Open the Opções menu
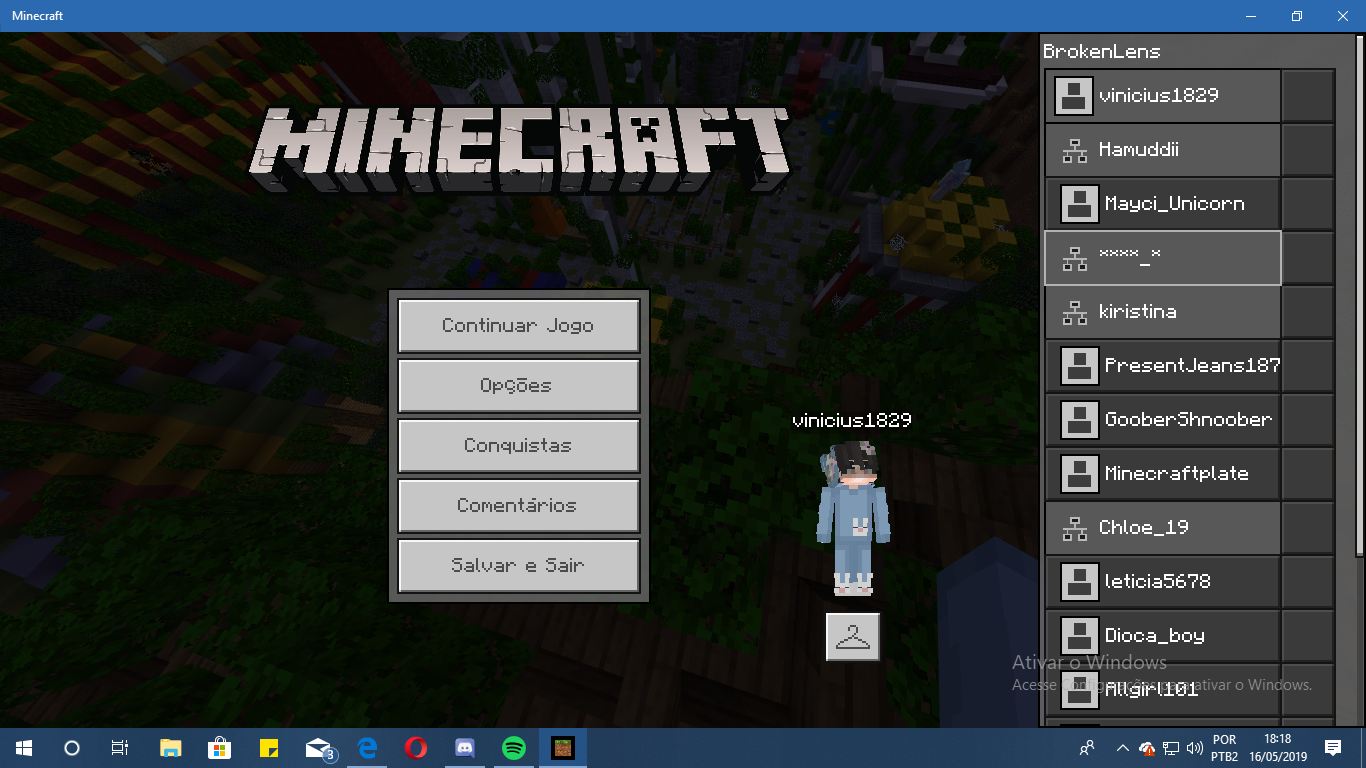This screenshot has width=1366, height=768. click(518, 385)
